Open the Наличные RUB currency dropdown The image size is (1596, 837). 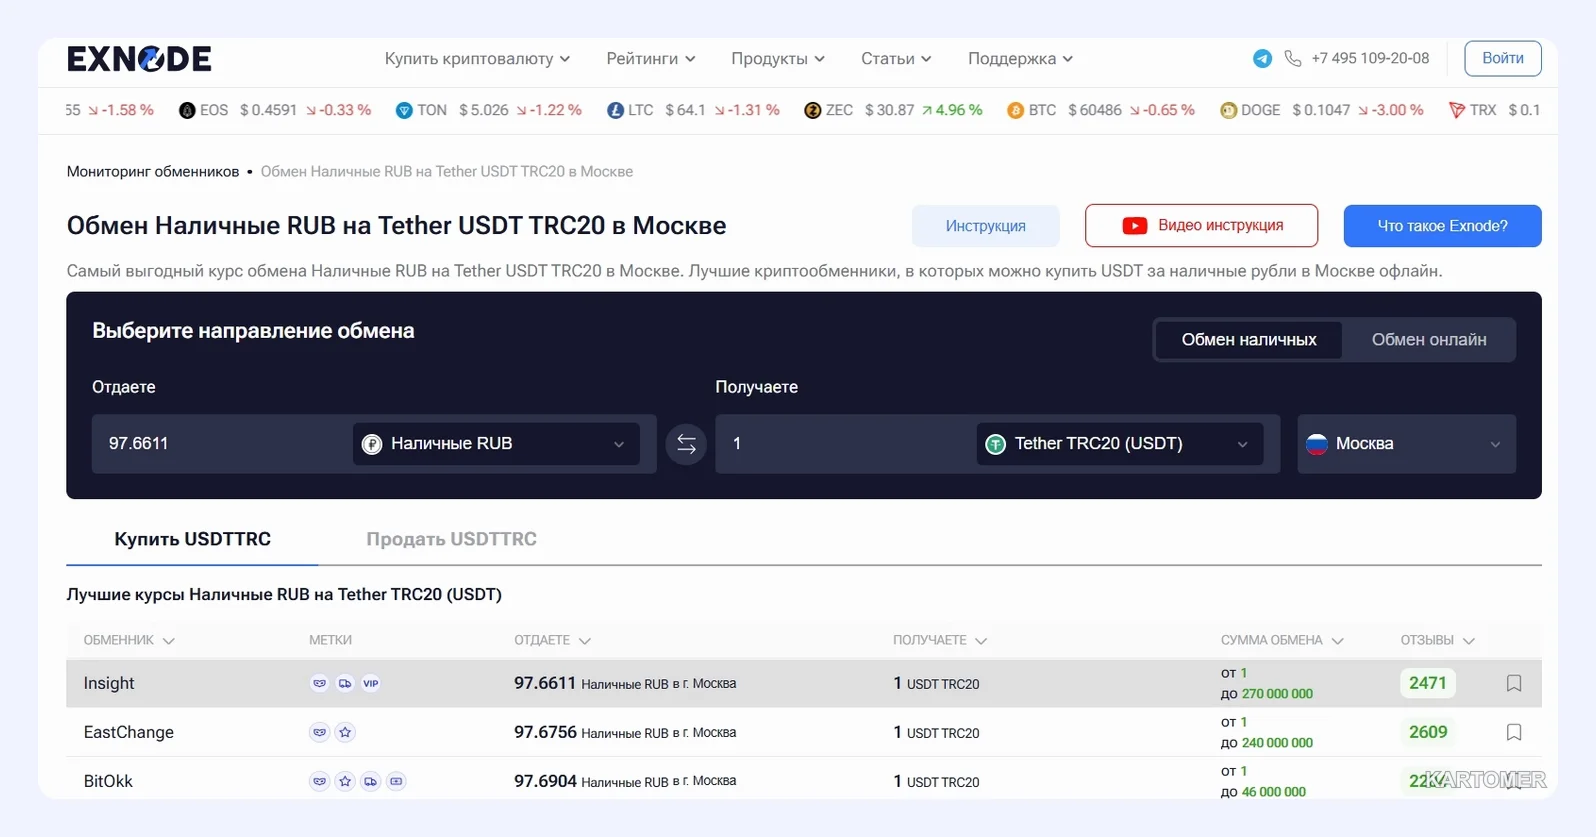[x=496, y=444]
